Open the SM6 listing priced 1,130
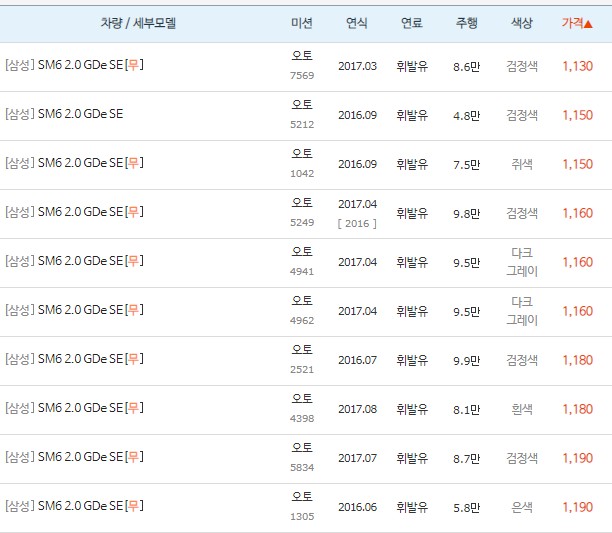This screenshot has width=612, height=533. tap(74, 65)
